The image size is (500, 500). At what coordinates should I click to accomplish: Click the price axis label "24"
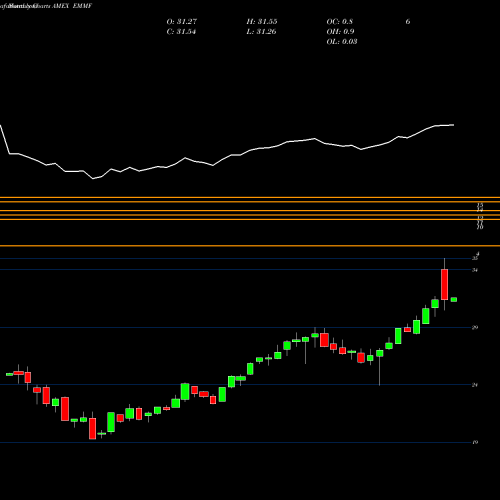coord(475,385)
